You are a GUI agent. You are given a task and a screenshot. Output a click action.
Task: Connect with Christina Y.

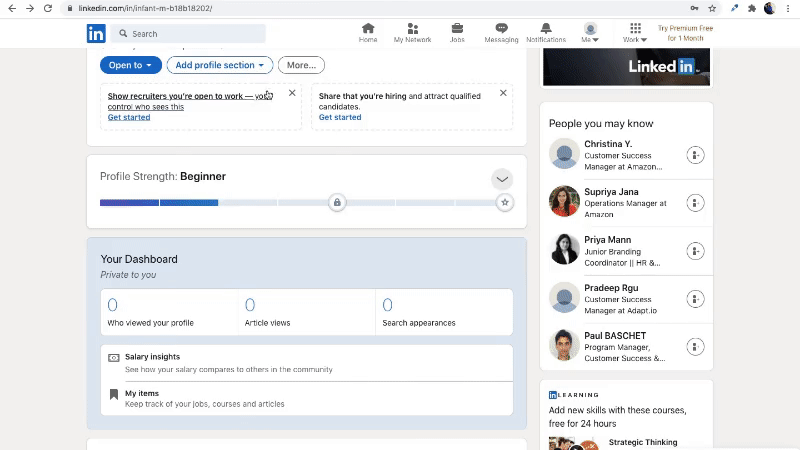[x=695, y=155]
